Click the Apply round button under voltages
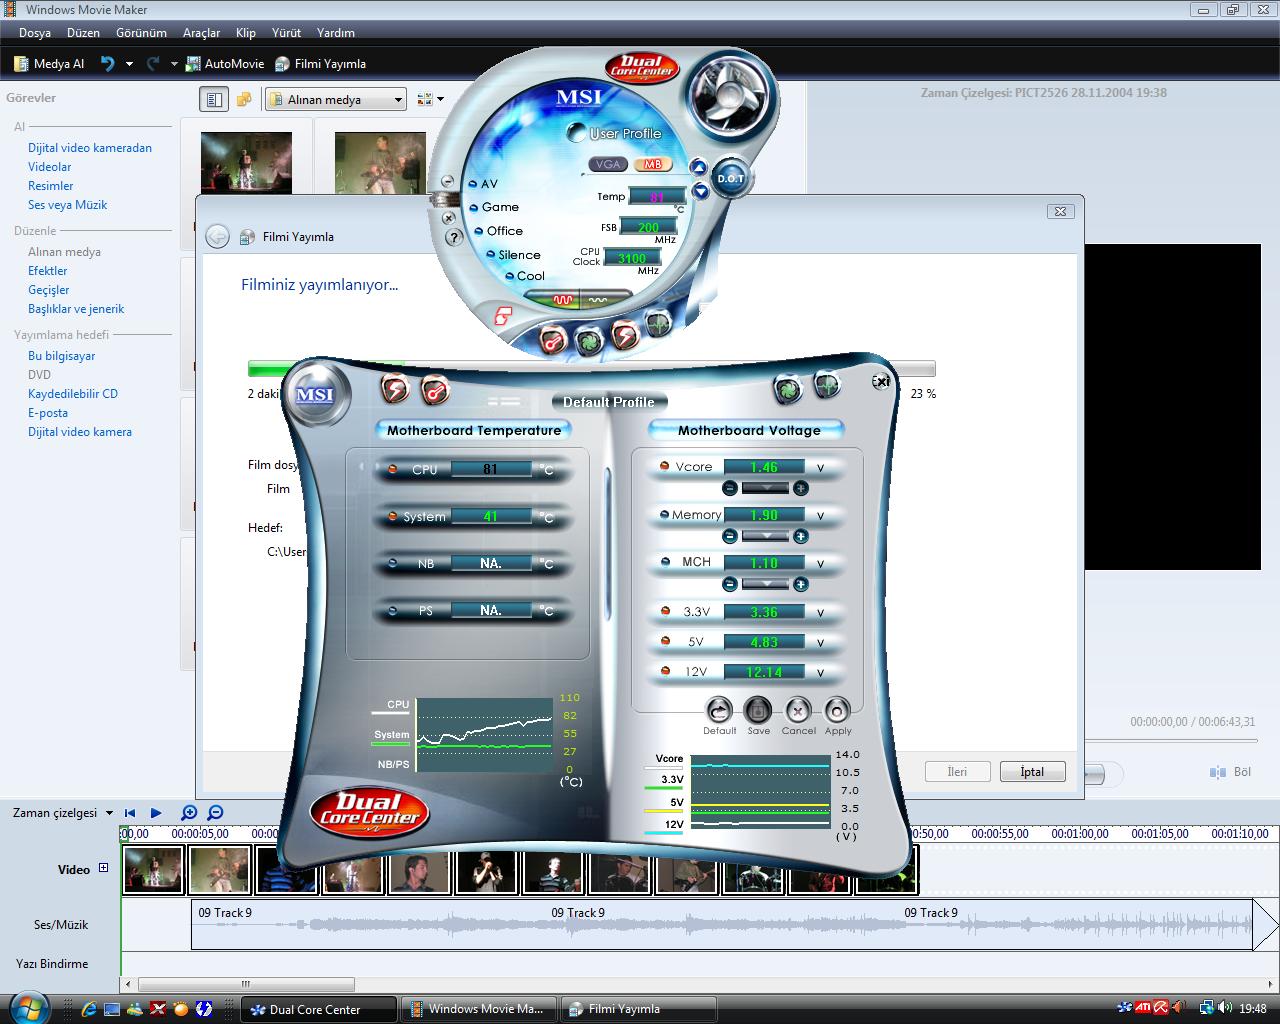The height and width of the screenshot is (1024, 1280). 837,711
